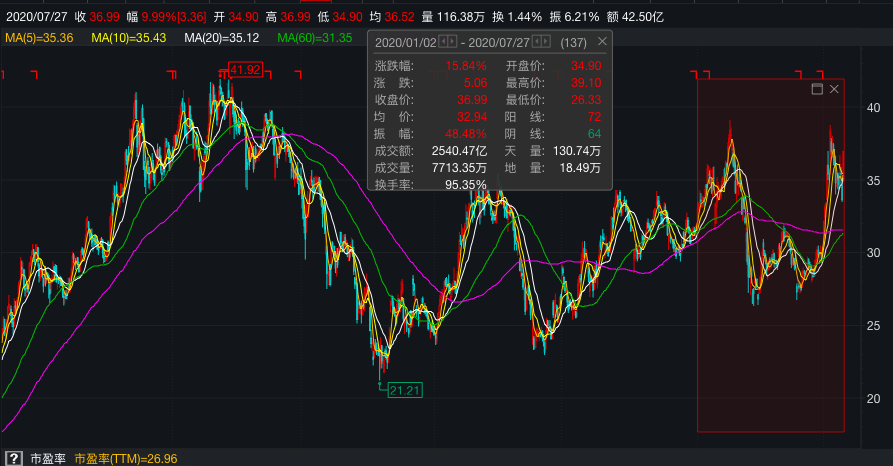Click the 换手率 95.35% value
The image size is (893, 466).
(x=464, y=184)
